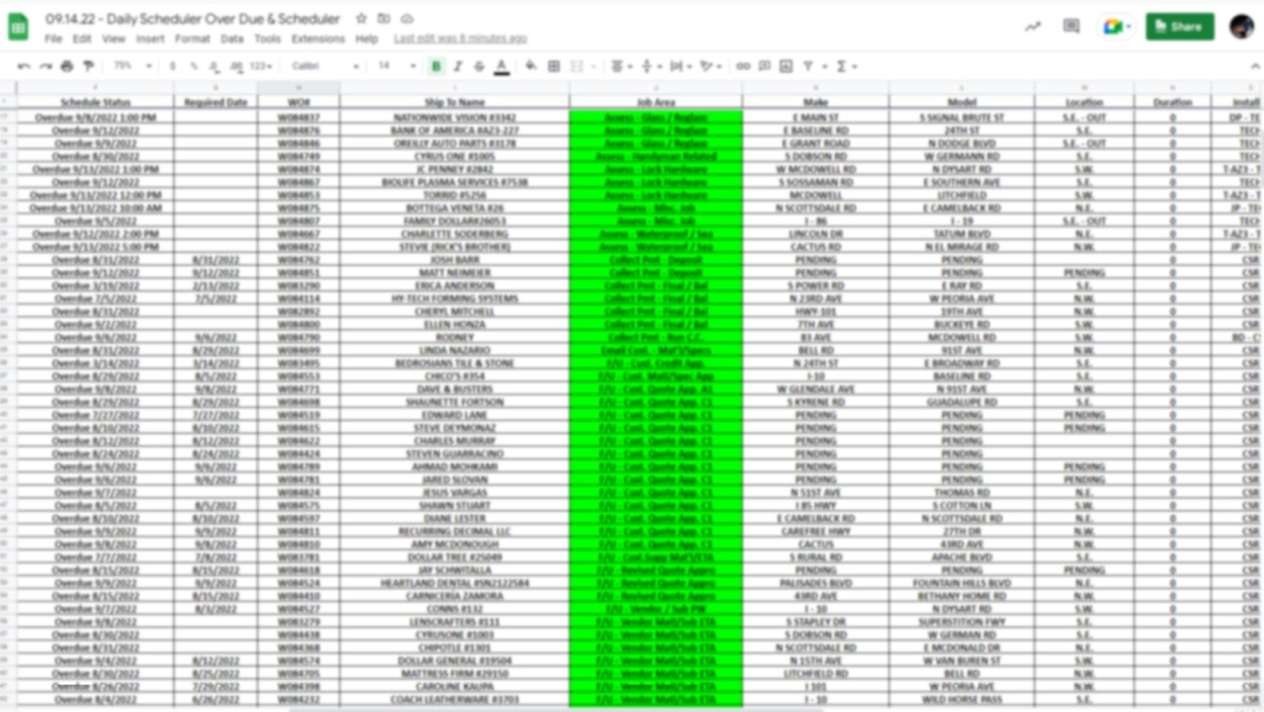
Task: Open the Extensions menu
Action: 318,39
